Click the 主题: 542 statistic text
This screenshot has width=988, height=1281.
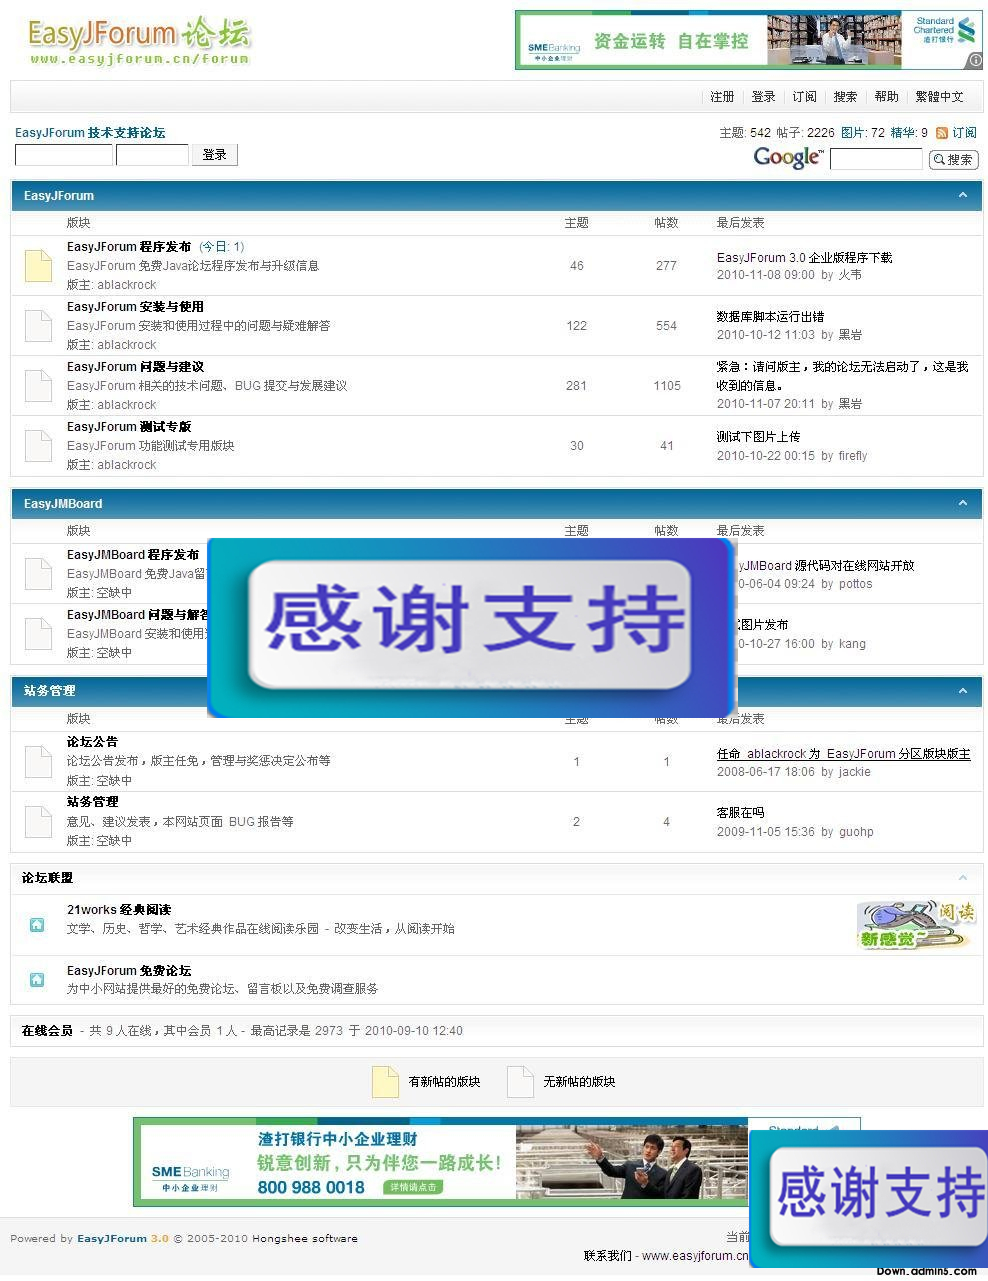(745, 133)
